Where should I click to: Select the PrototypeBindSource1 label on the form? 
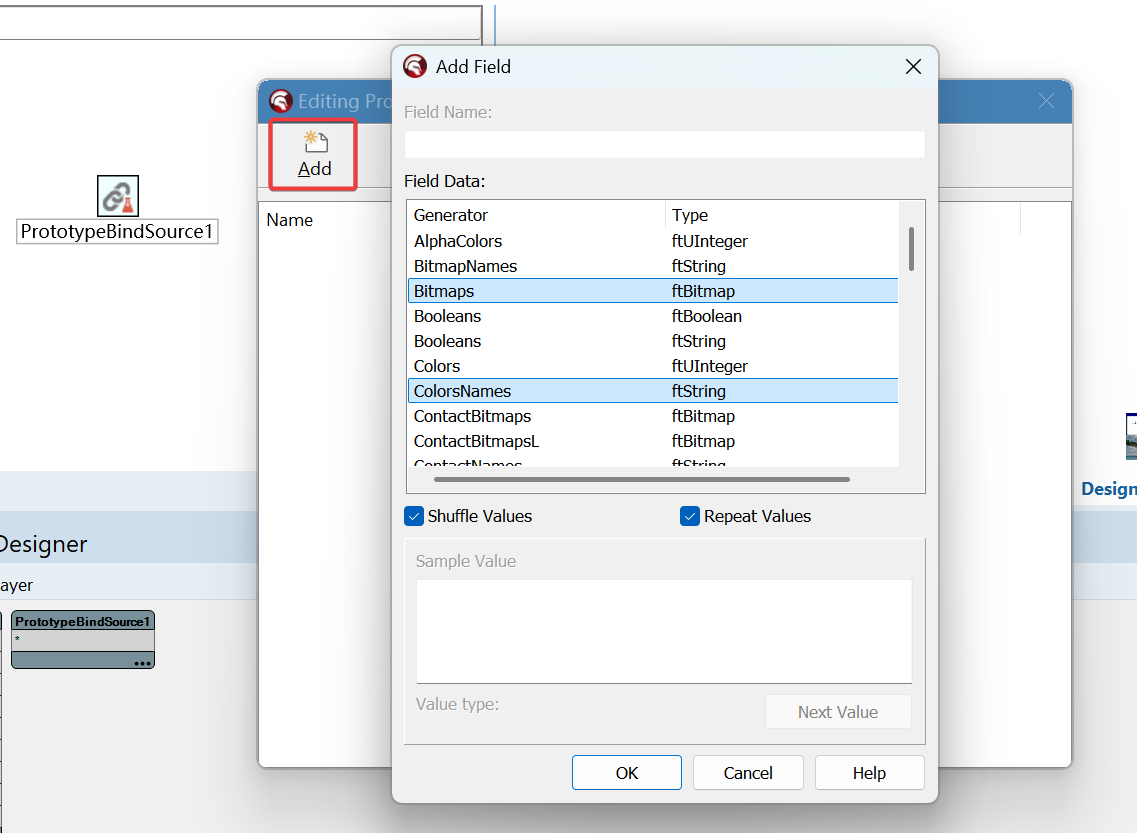pyautogui.click(x=117, y=231)
